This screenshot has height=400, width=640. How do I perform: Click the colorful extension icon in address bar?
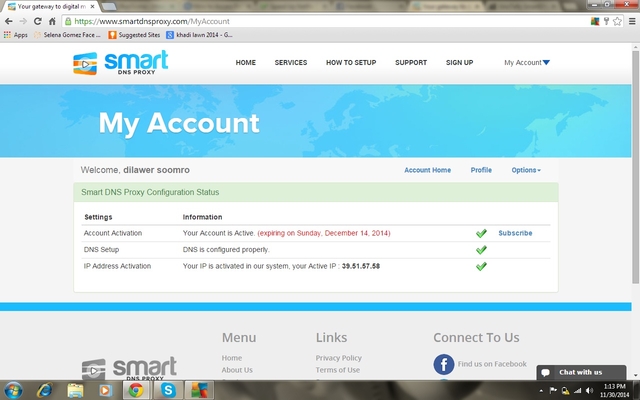pos(595,21)
